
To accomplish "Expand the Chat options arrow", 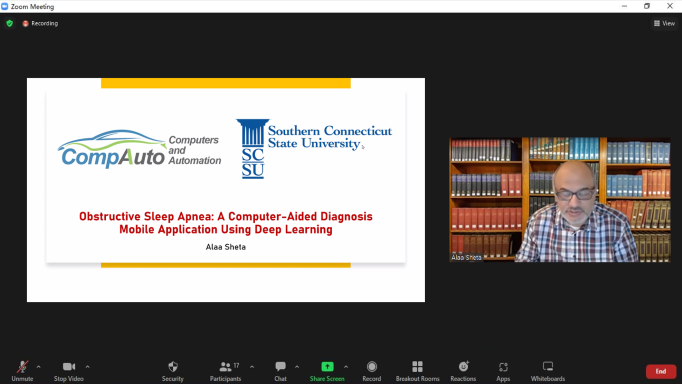I will 297,367.
